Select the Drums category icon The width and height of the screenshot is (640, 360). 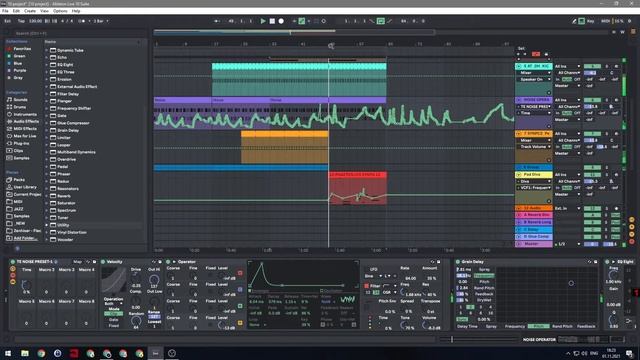point(9,107)
